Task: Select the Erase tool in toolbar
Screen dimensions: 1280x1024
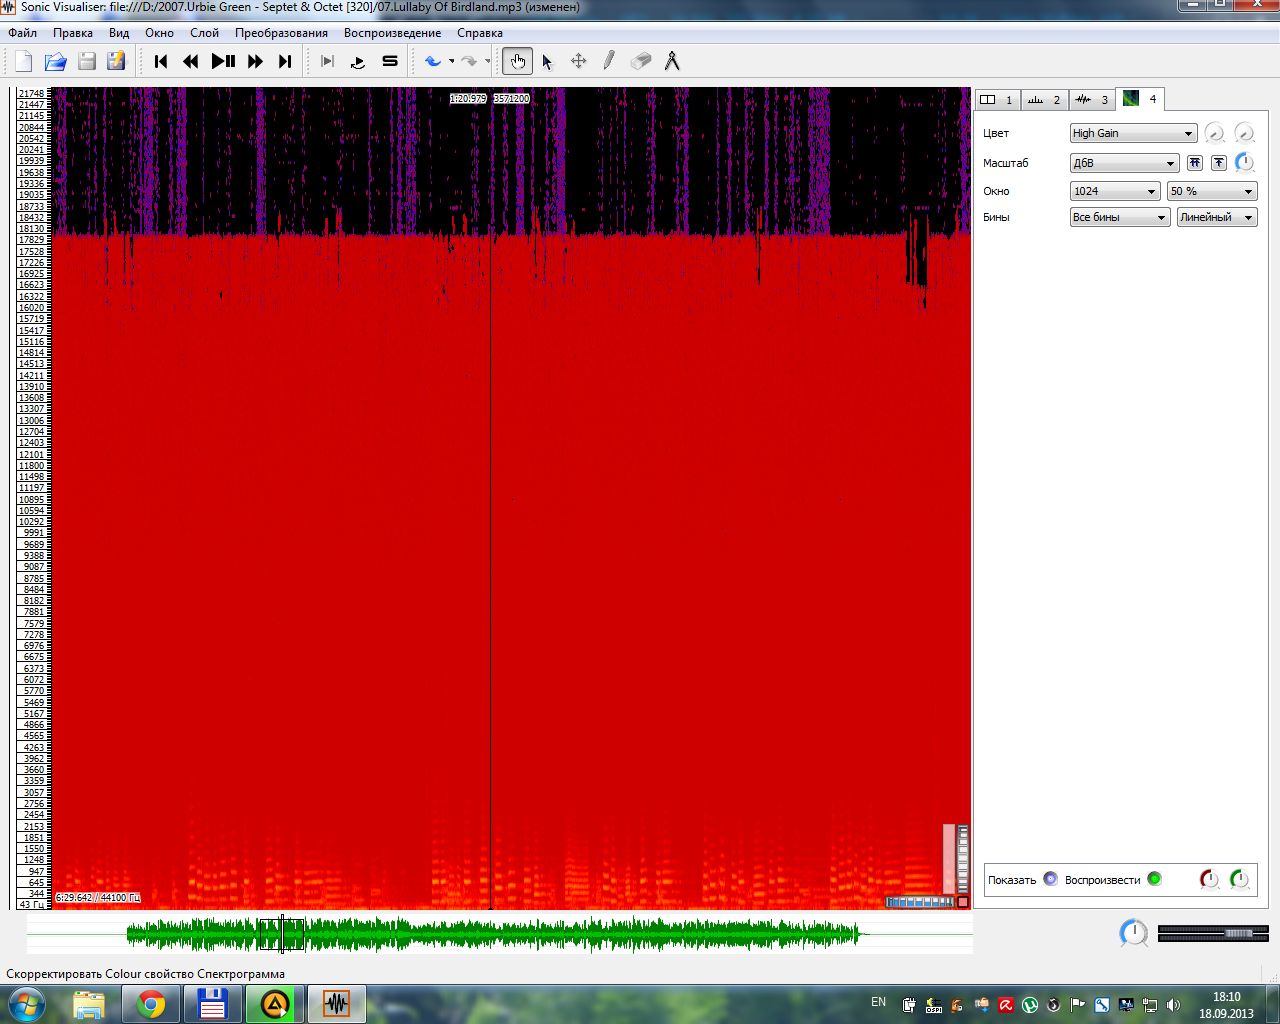Action: click(641, 62)
